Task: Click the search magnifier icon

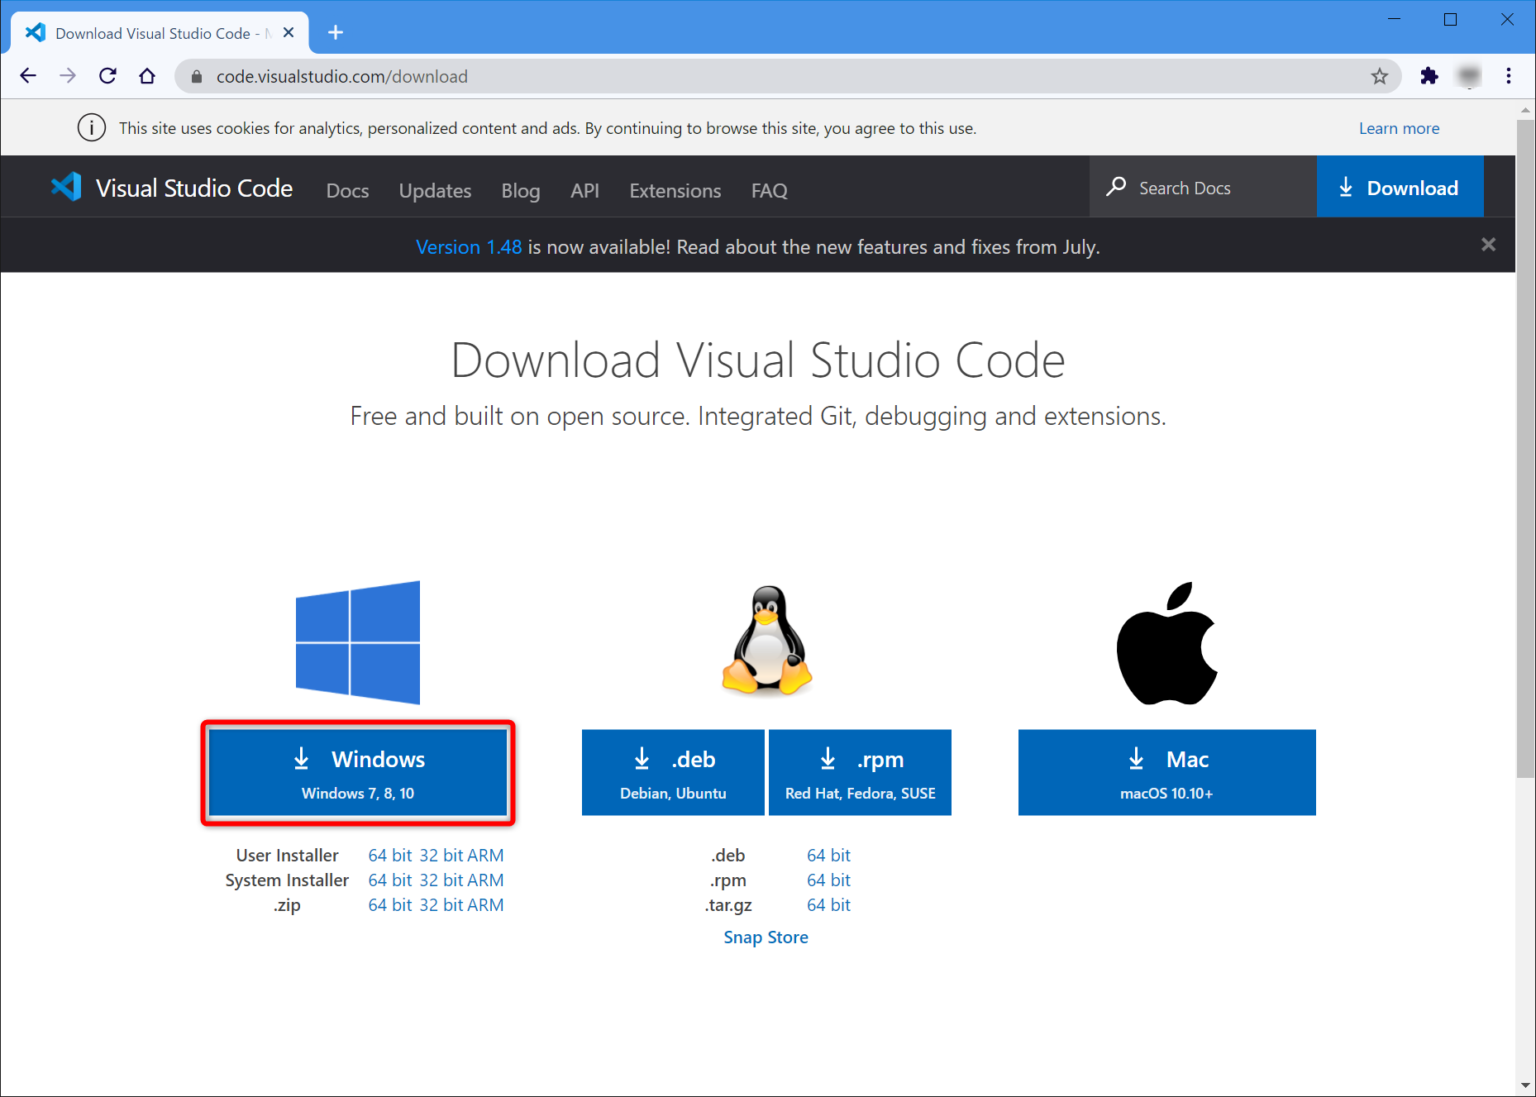Action: [x=1116, y=187]
